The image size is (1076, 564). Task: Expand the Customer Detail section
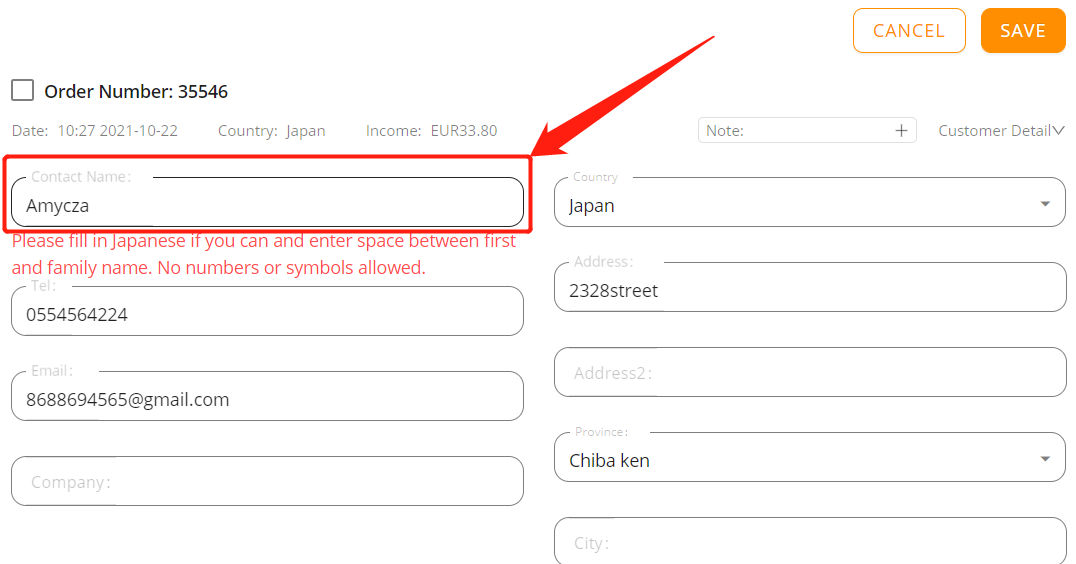point(1001,130)
